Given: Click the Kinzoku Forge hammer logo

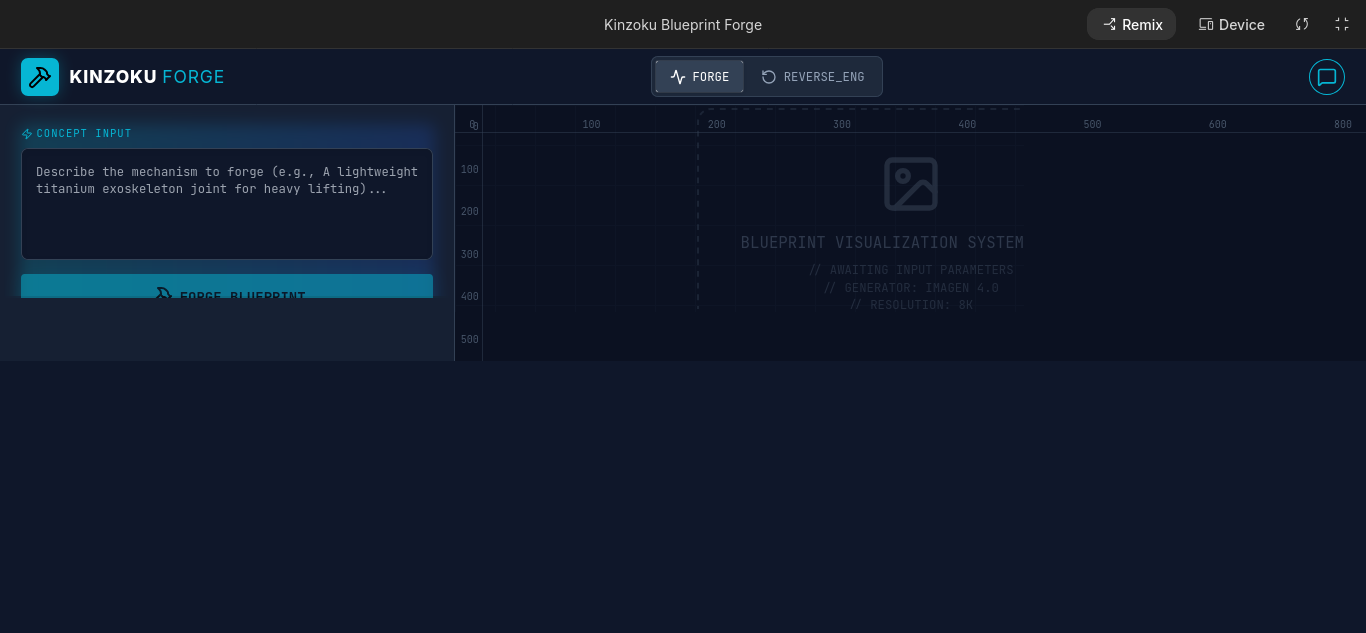Looking at the screenshot, I should coord(40,77).
